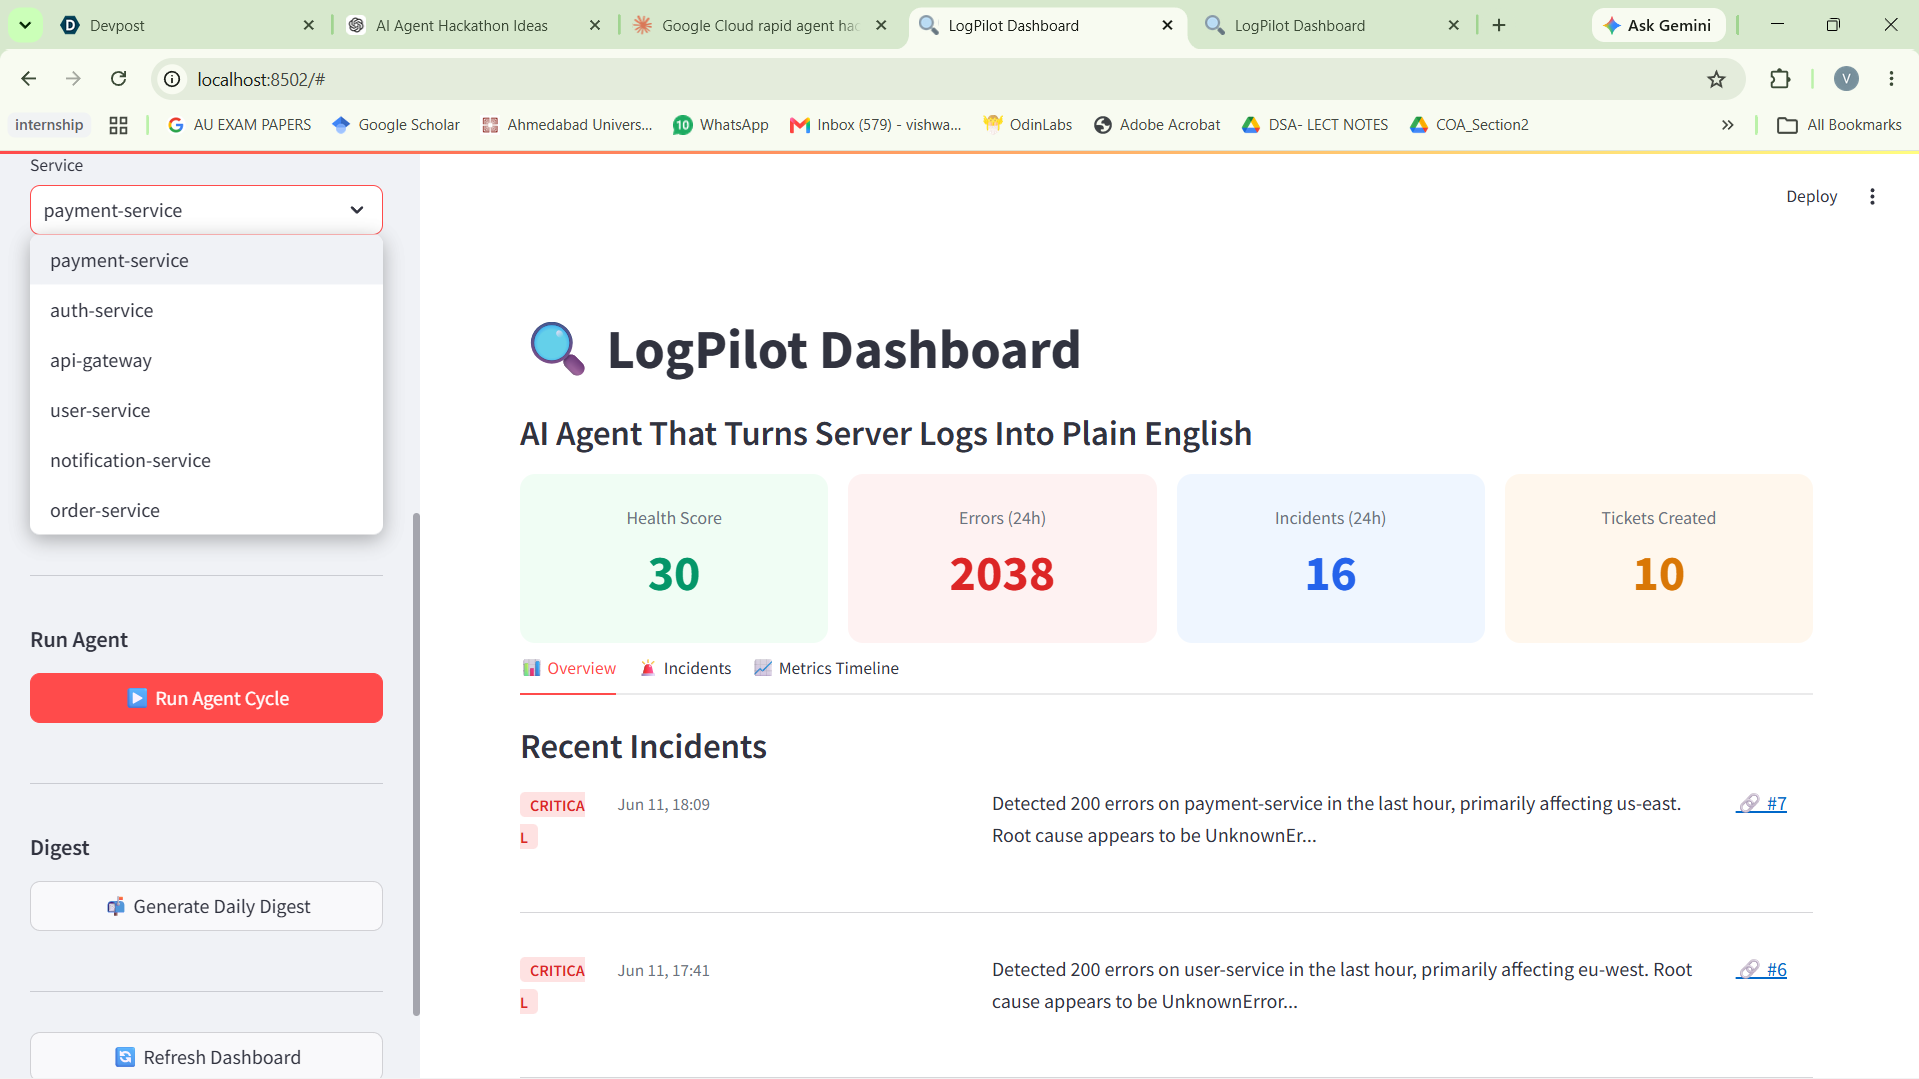Click the Ask Gemini button
The height and width of the screenshot is (1079, 1919).
pos(1658,25)
